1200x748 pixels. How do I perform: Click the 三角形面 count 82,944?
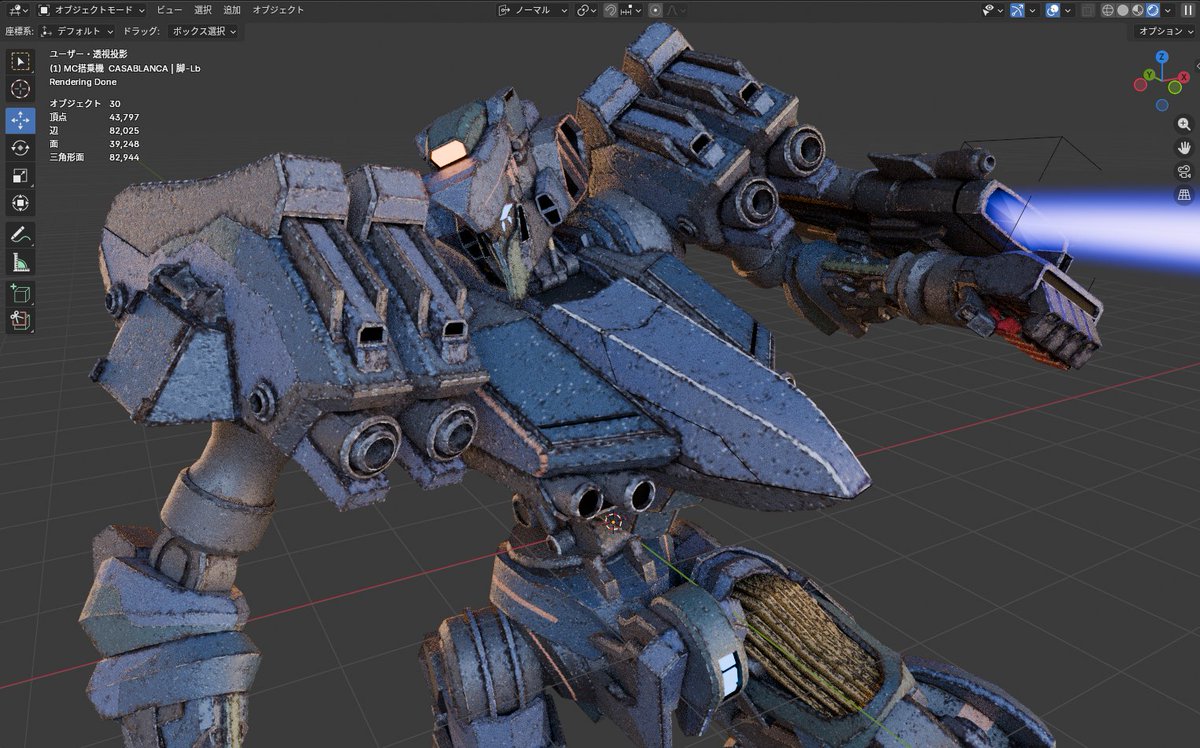point(124,157)
